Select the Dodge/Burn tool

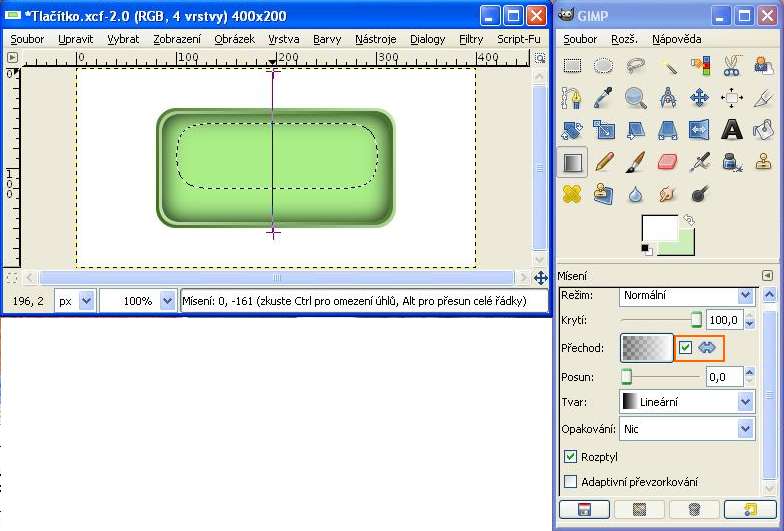700,194
